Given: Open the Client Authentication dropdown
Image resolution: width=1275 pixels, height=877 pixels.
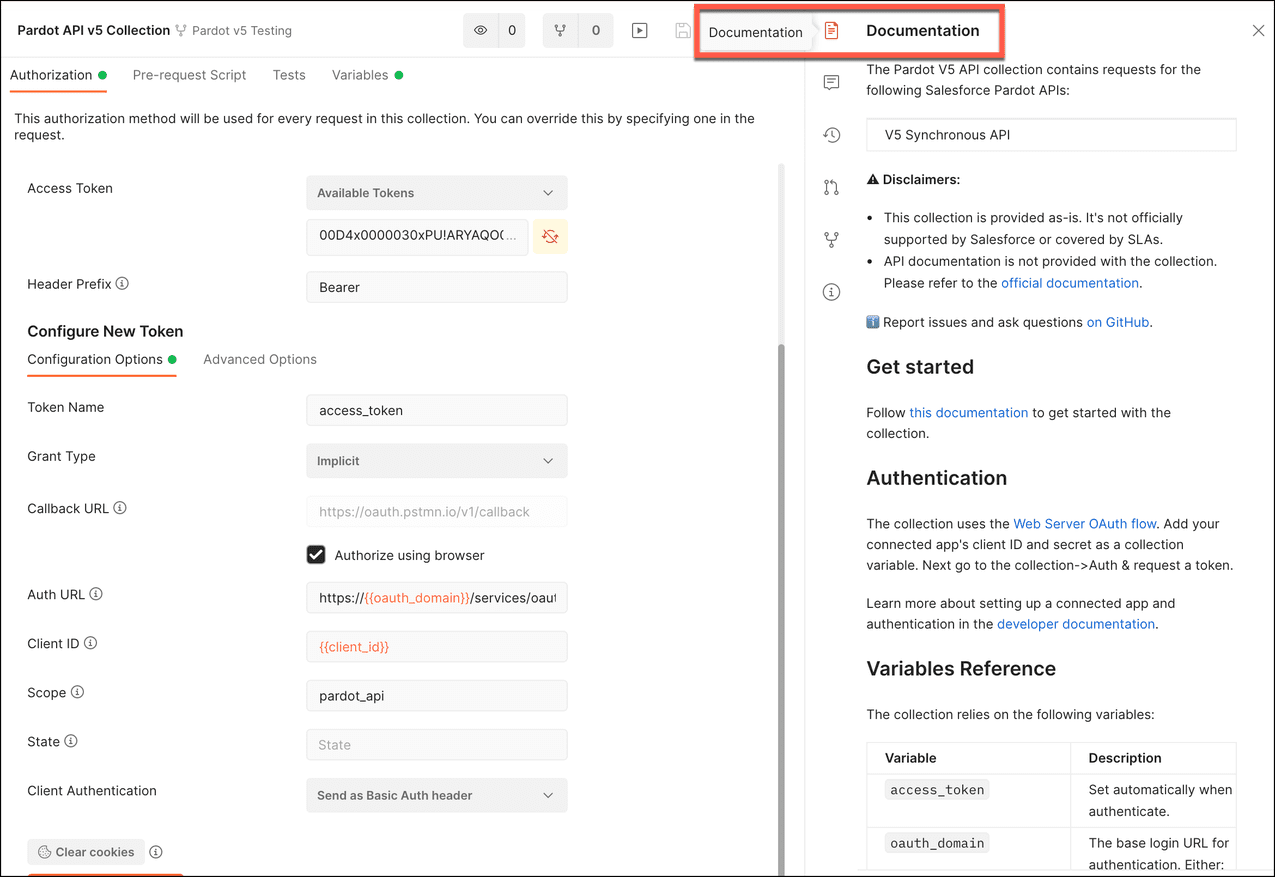Looking at the screenshot, I should point(436,796).
